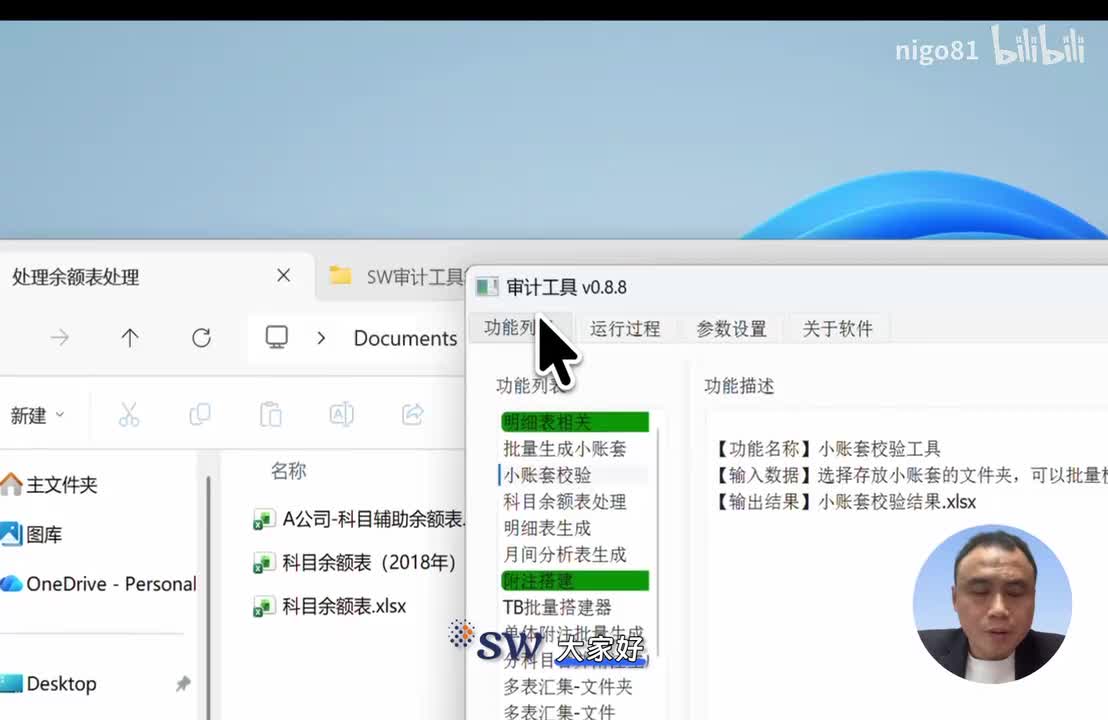Refresh the File Explorer folder view
This screenshot has height=720, width=1108.
click(201, 338)
